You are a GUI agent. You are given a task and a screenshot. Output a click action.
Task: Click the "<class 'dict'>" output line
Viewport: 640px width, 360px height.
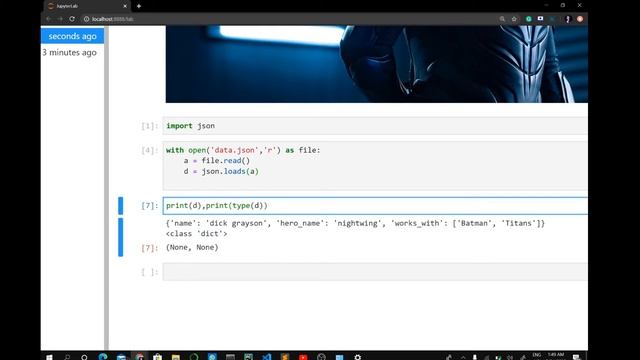coord(196,233)
